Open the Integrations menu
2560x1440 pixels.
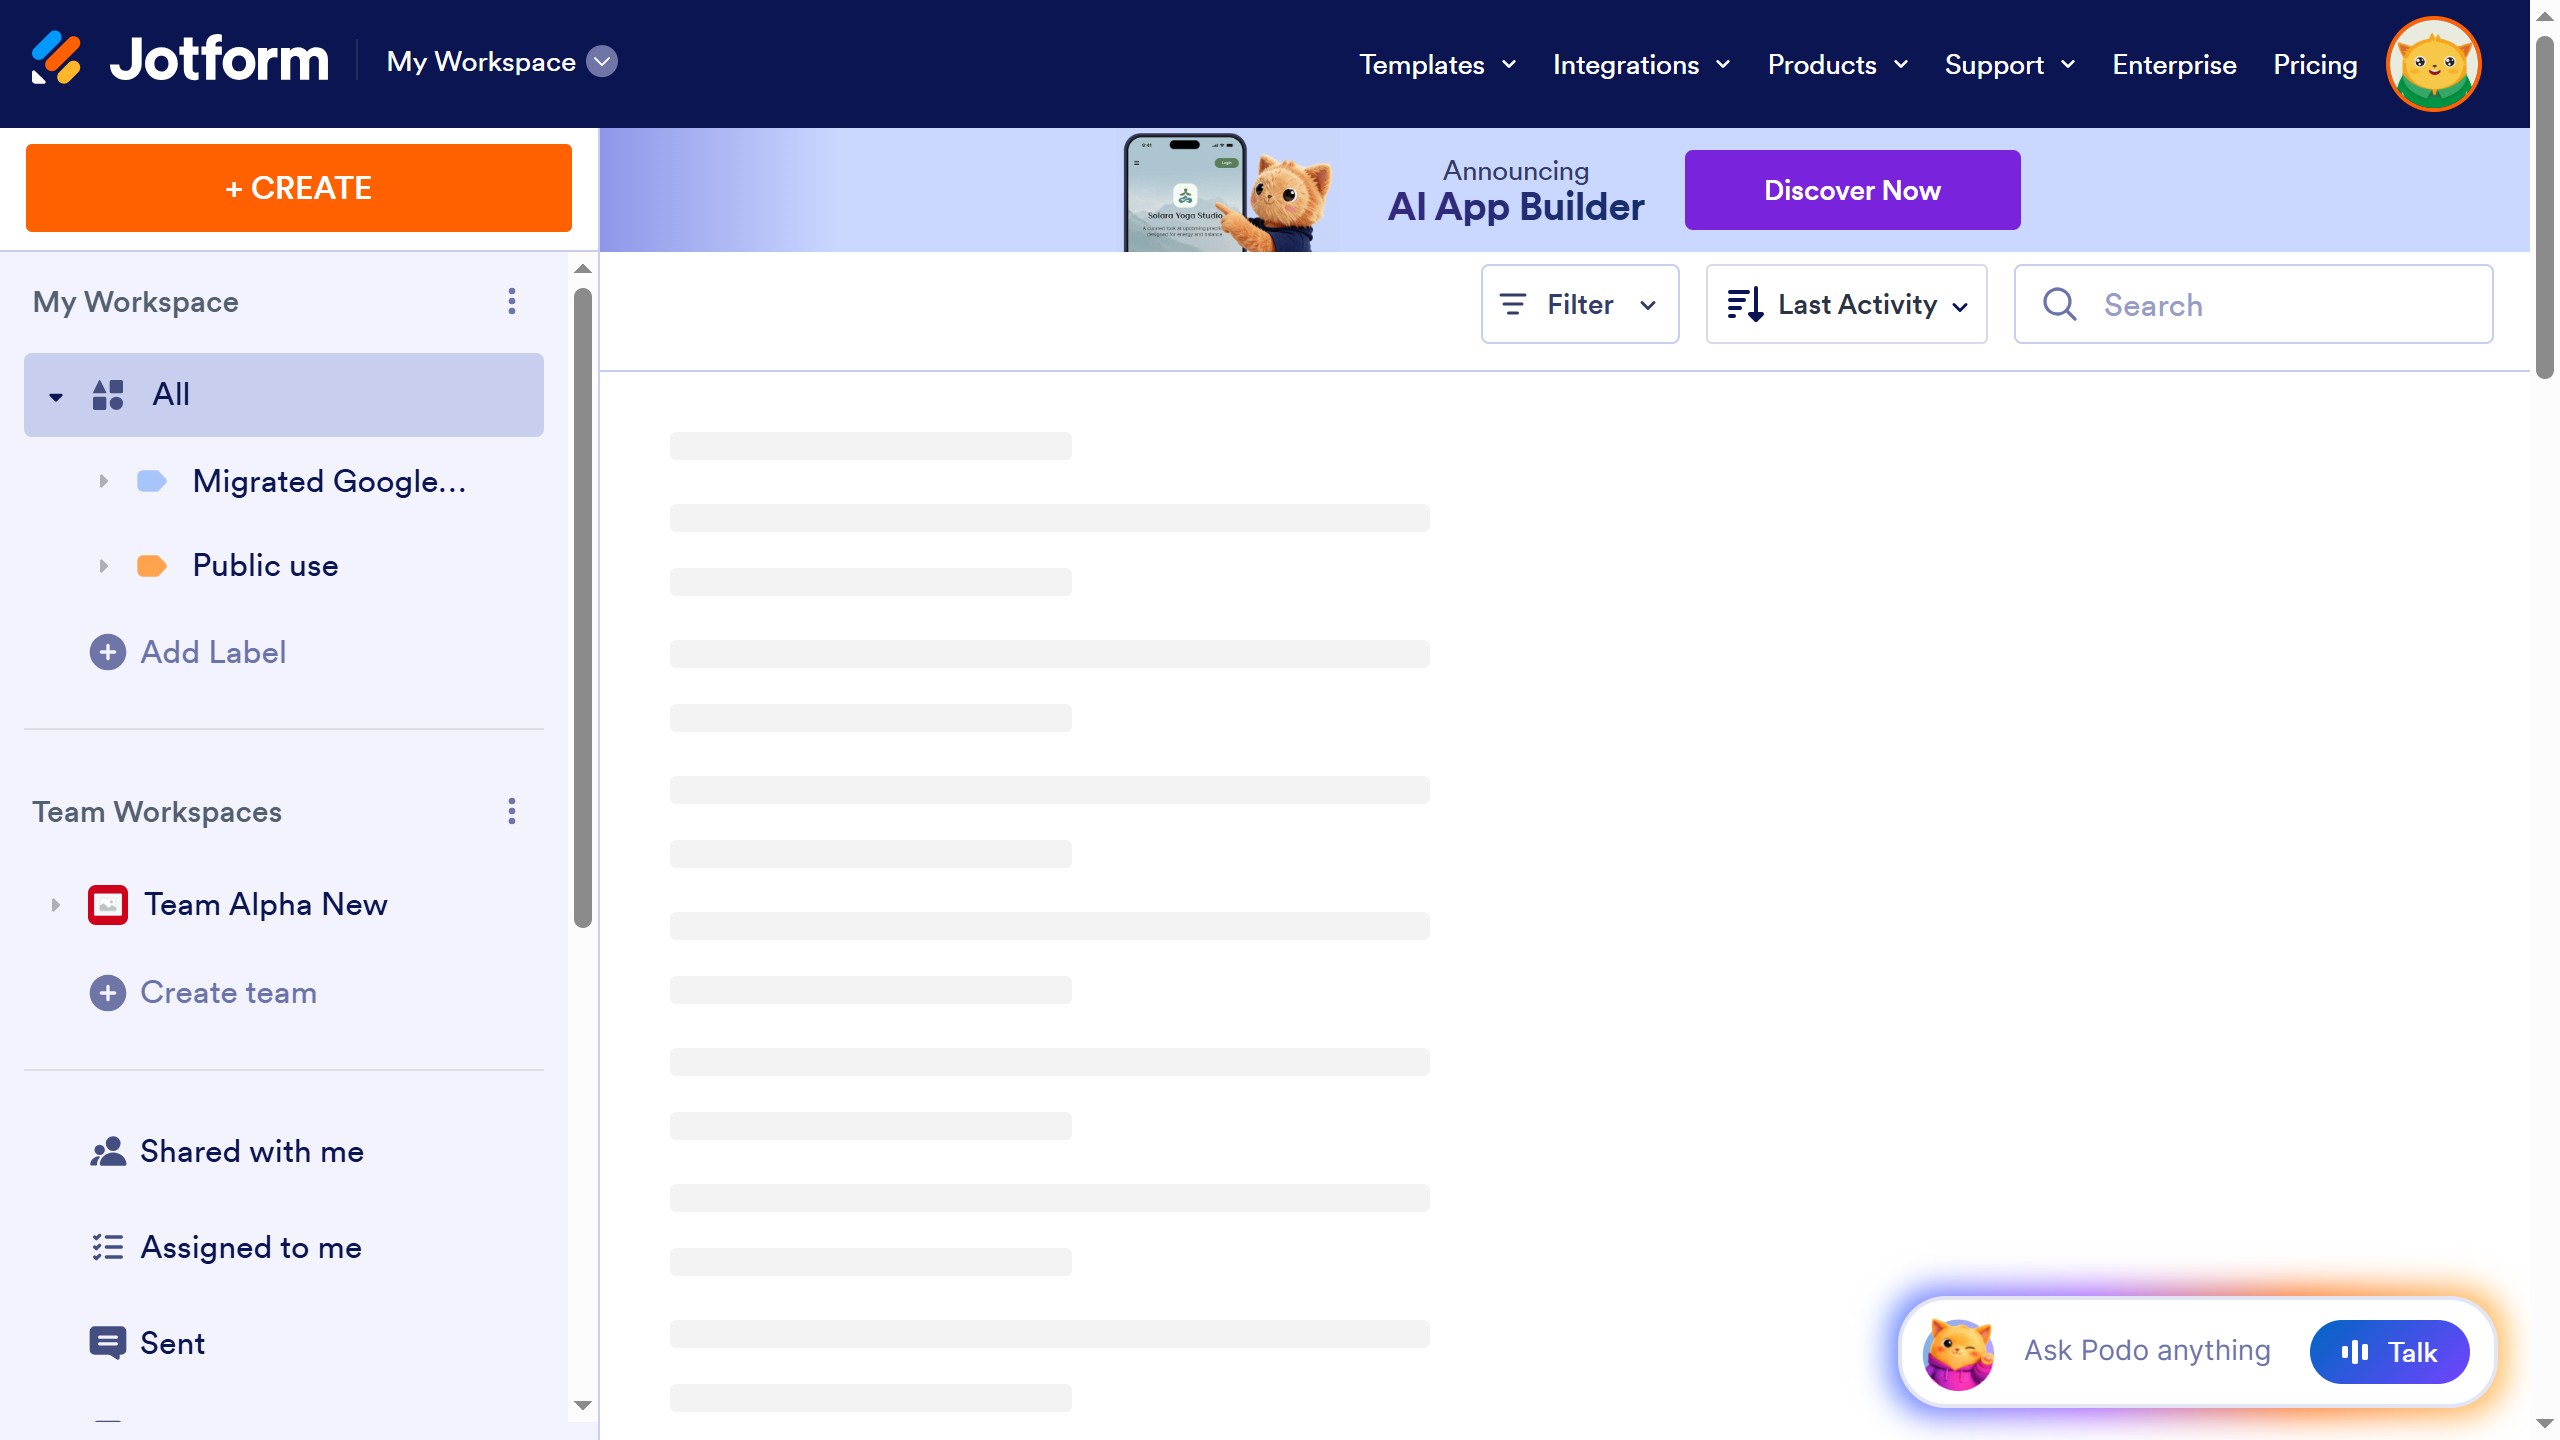(1642, 65)
